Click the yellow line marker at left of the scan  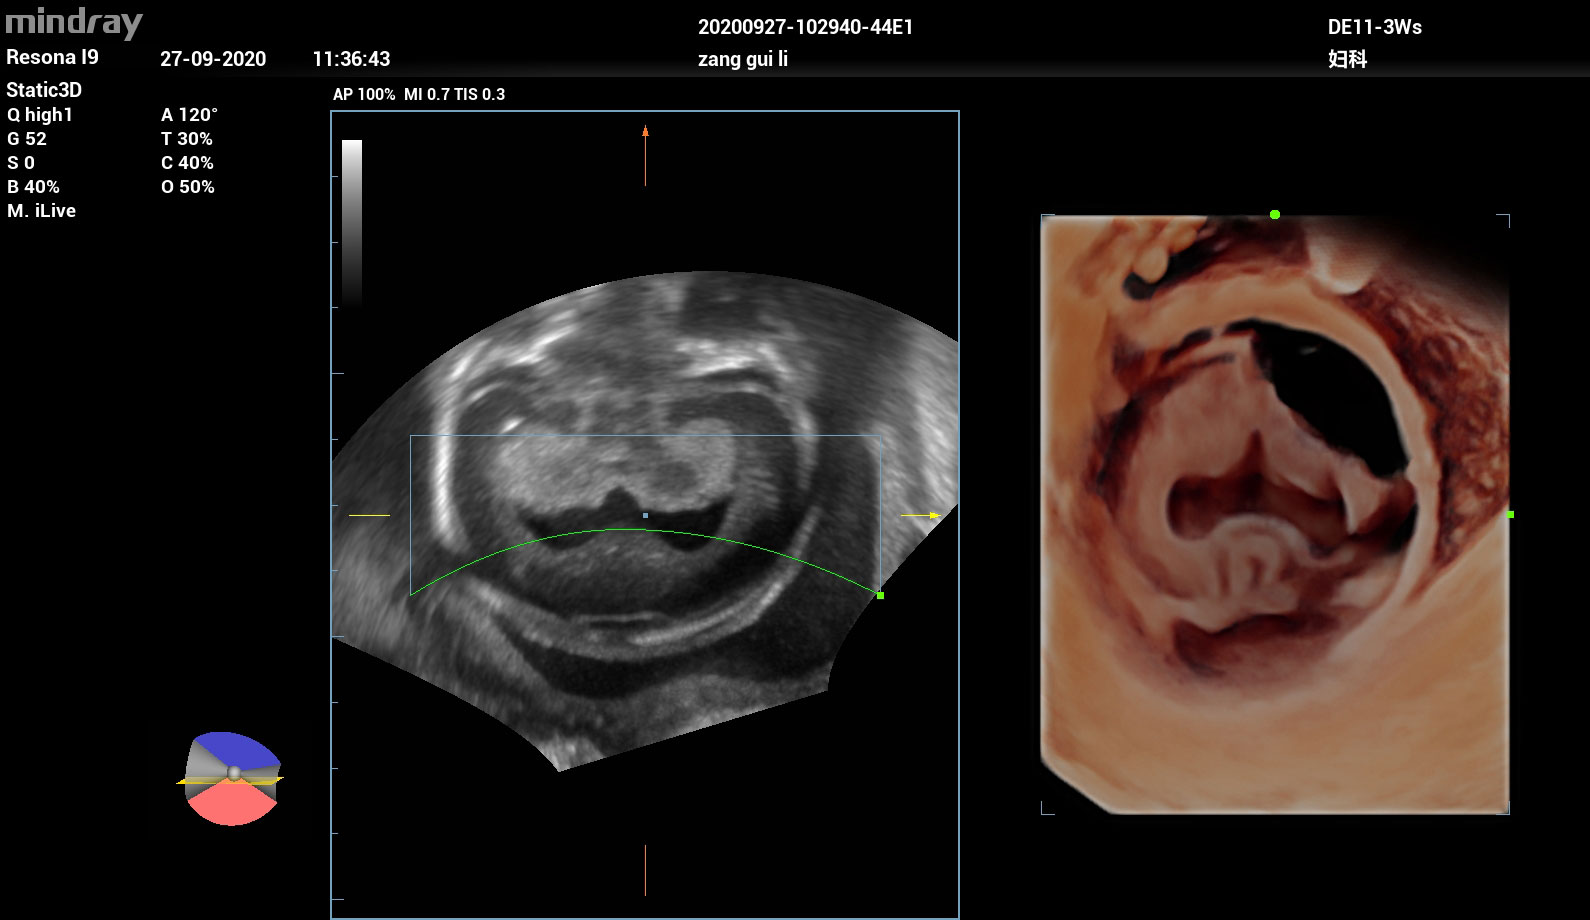click(x=369, y=515)
